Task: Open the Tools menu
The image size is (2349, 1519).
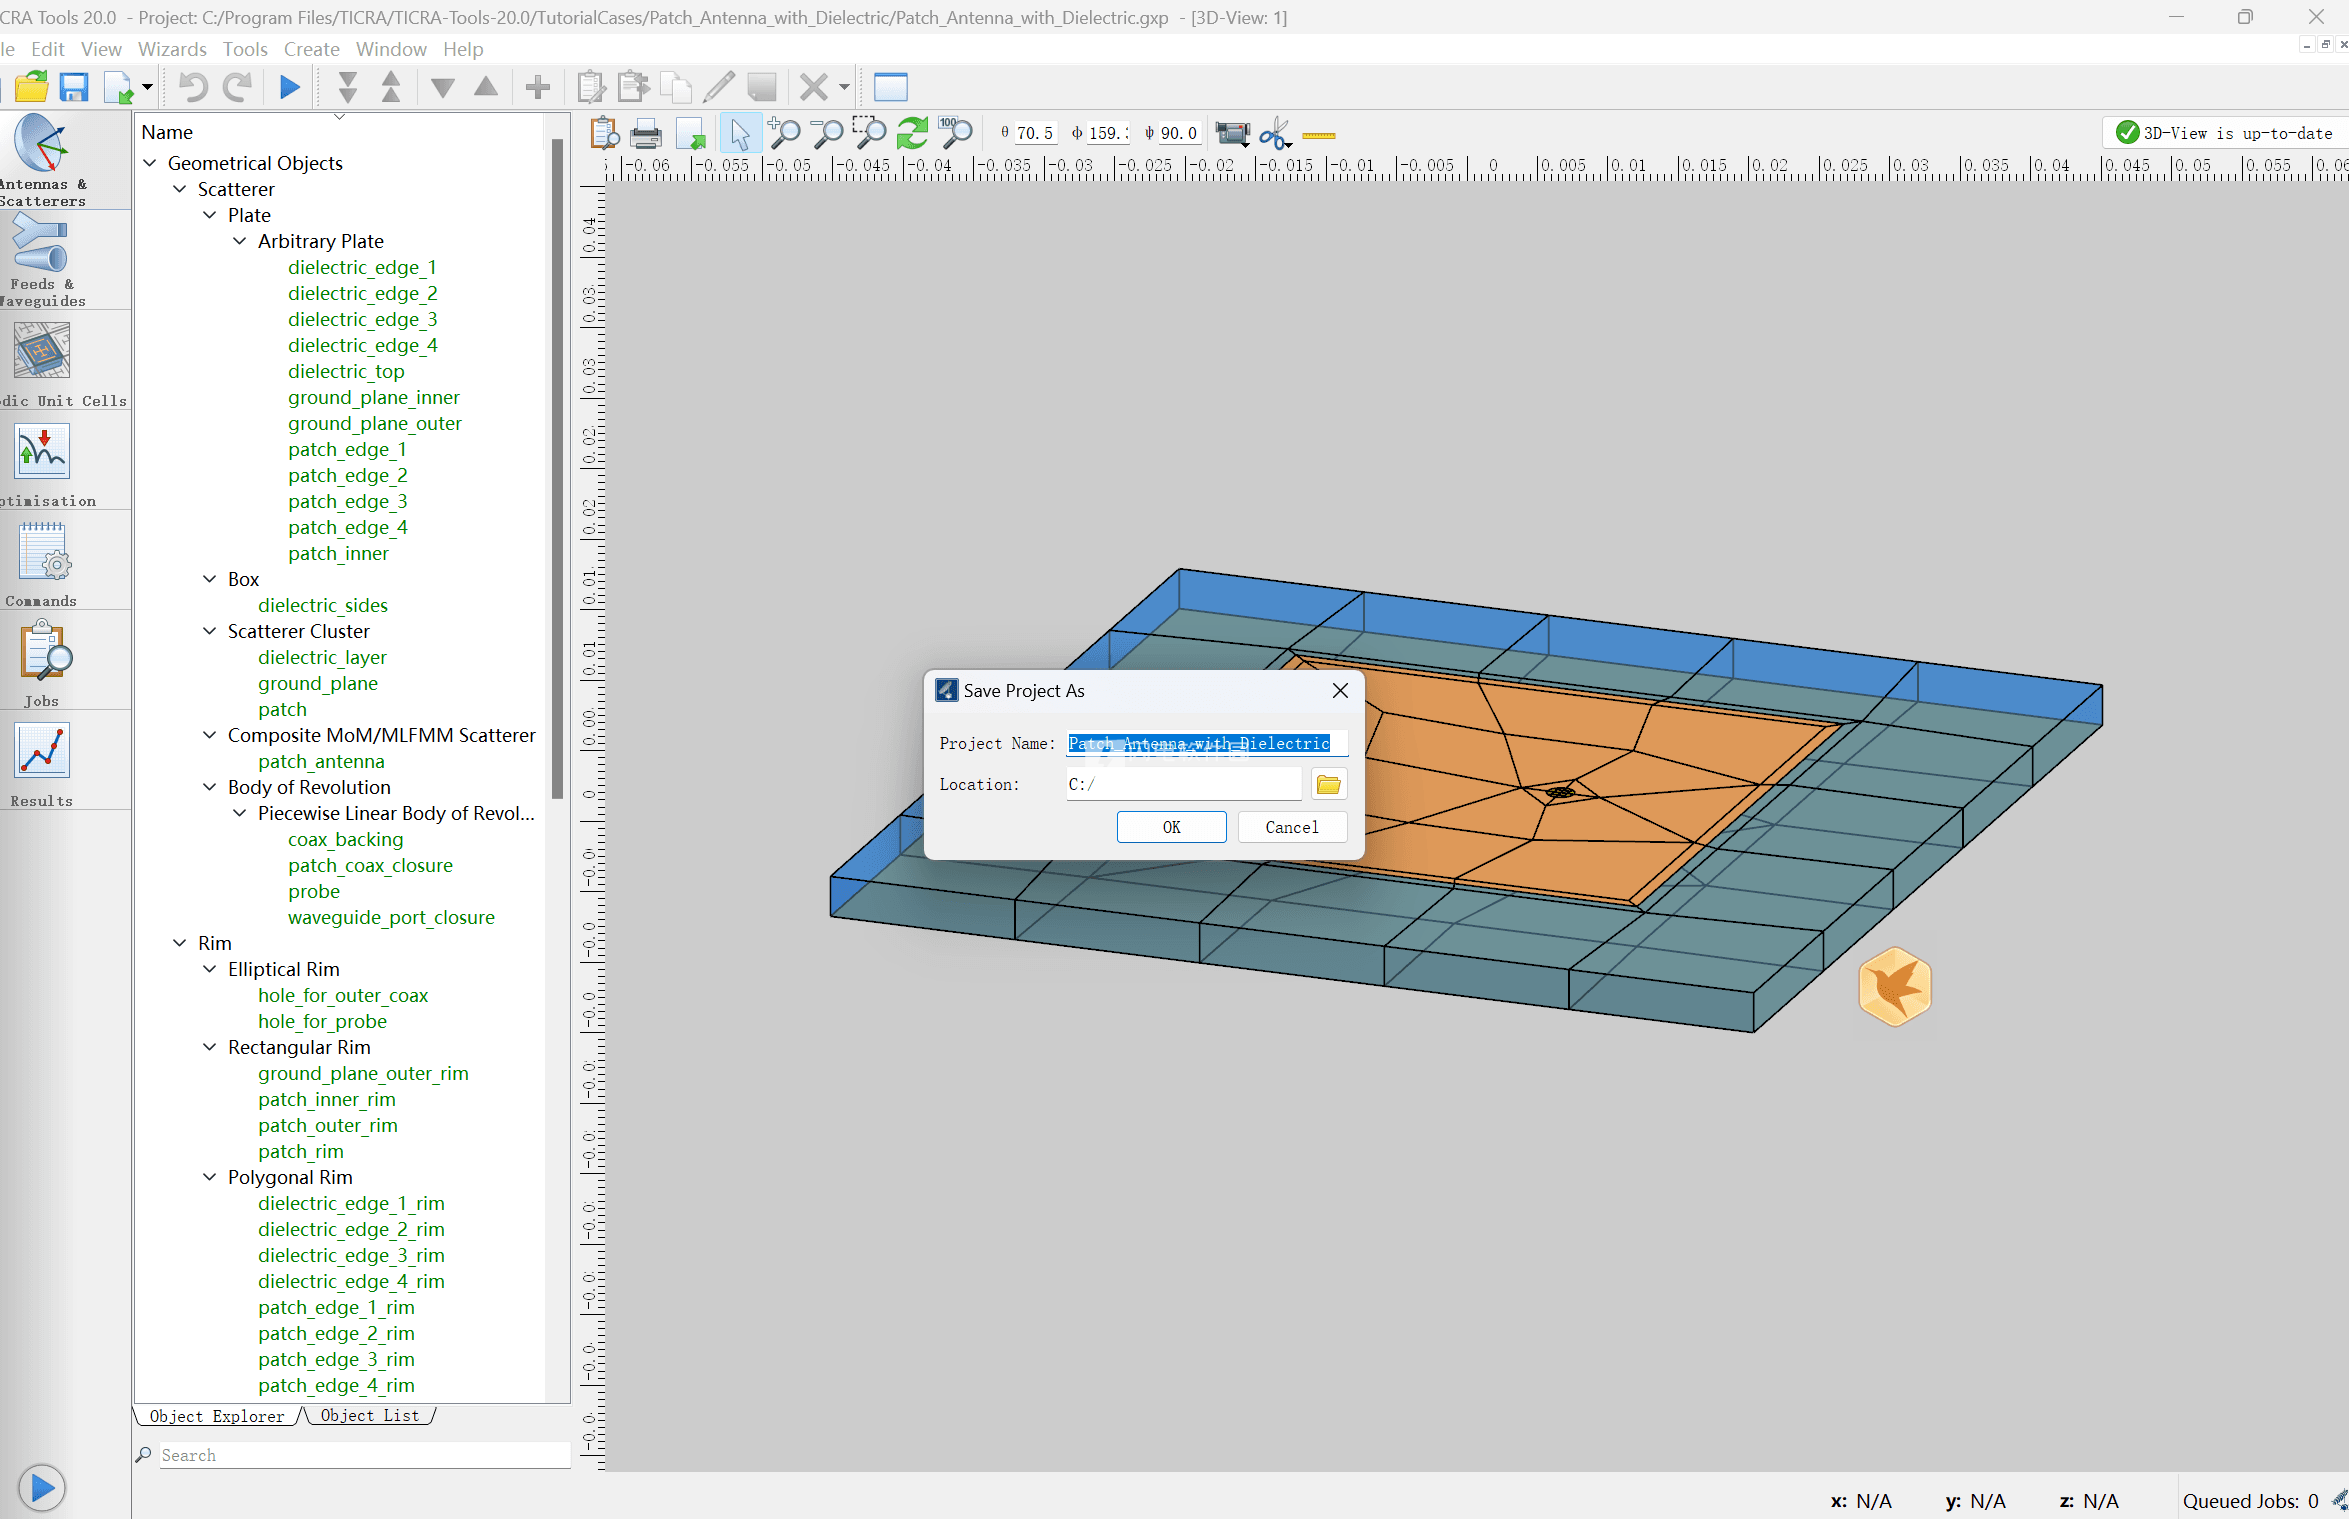Action: (x=245, y=49)
